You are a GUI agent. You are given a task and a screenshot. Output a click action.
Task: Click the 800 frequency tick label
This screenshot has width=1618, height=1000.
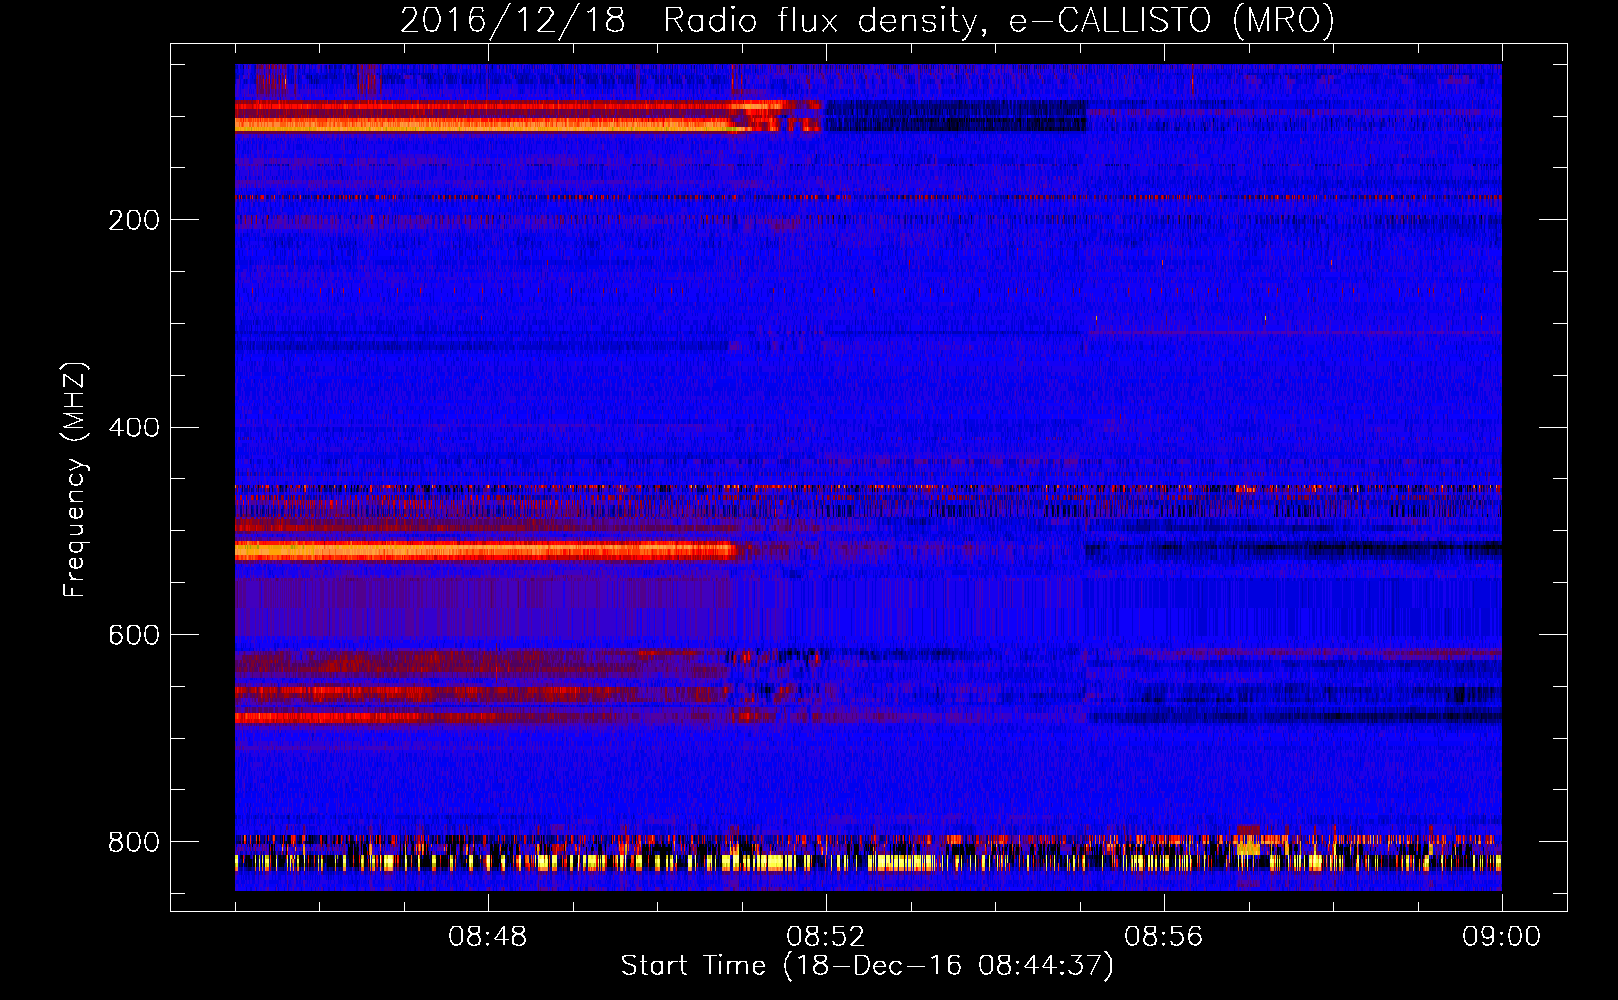(x=134, y=842)
